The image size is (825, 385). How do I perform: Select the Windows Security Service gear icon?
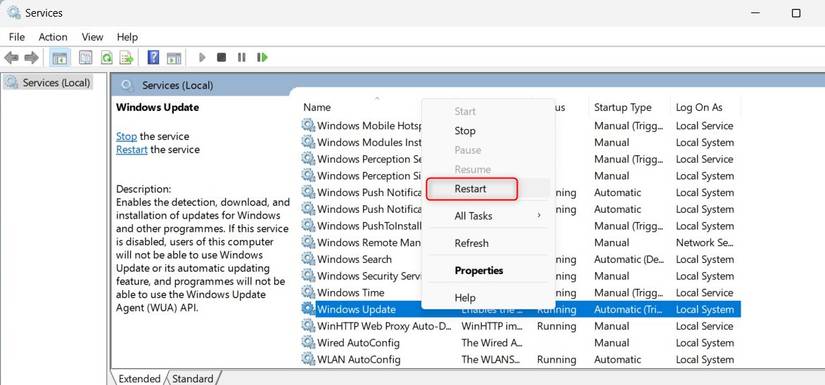(x=308, y=276)
